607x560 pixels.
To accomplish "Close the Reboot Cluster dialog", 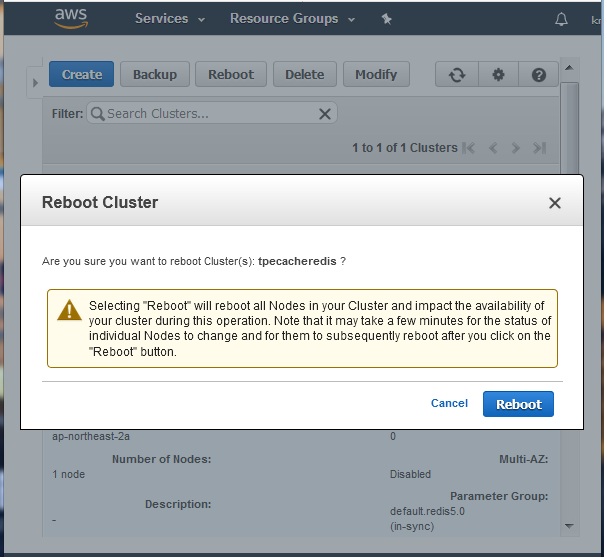I will [x=555, y=203].
